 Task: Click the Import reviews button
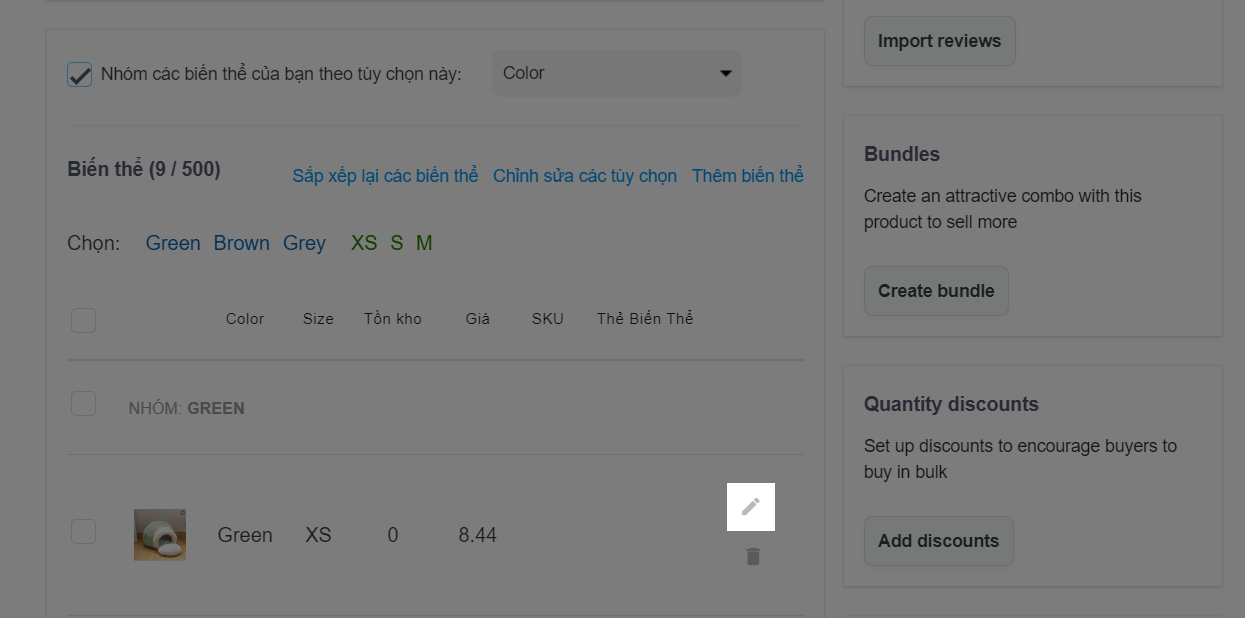[939, 41]
